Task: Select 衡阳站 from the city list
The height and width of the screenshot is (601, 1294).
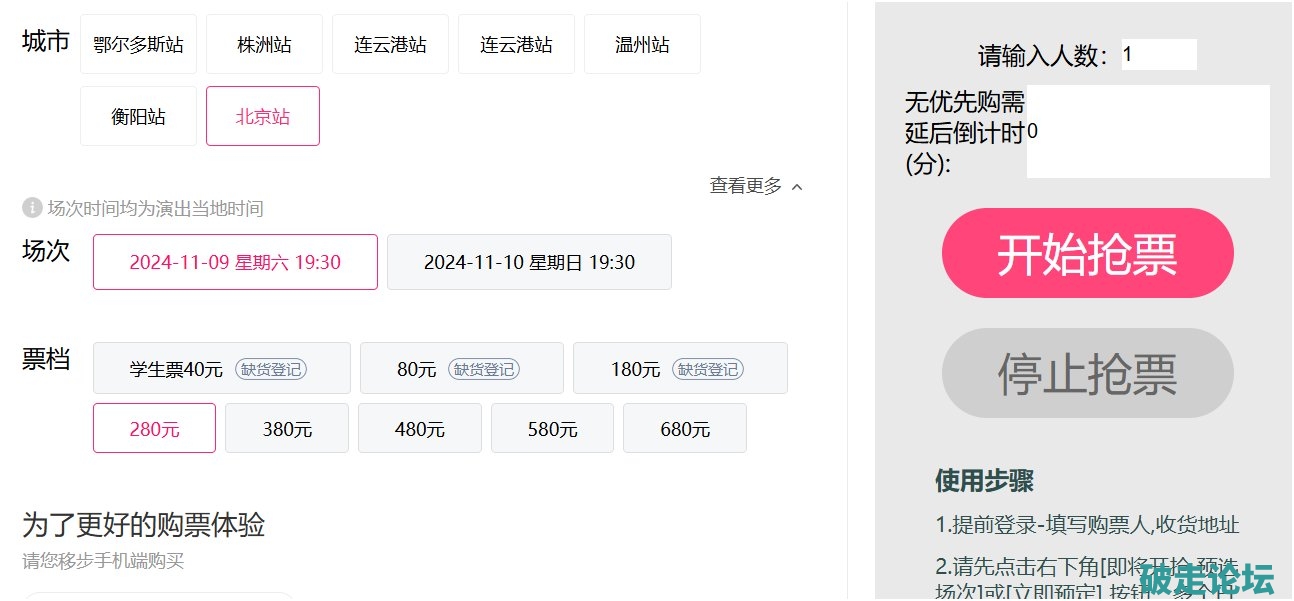Action: click(x=138, y=116)
